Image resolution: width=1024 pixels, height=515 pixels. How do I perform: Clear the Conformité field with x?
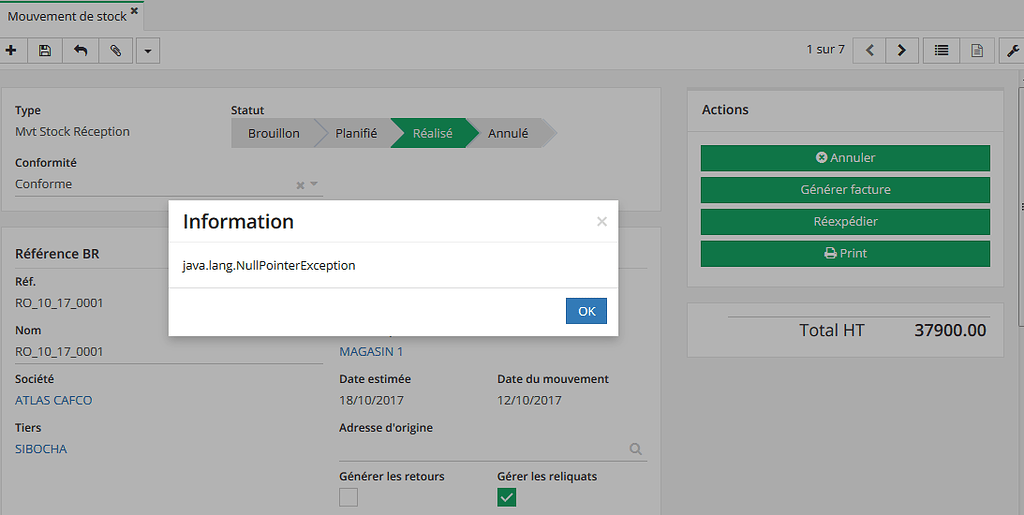tap(300, 185)
